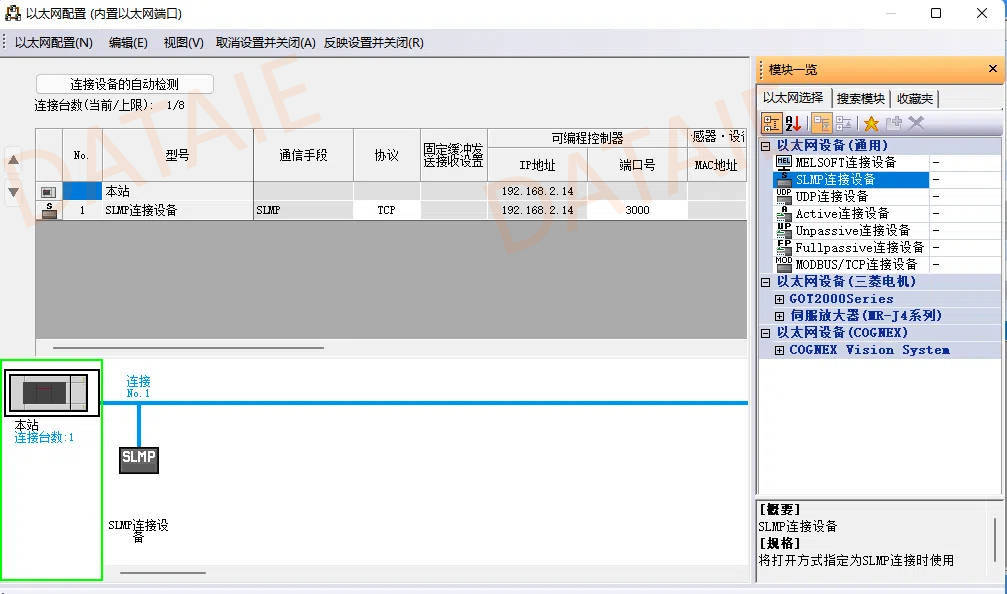Screen dimensions: 1007x594
Task: Click the A-Z alphabetical sort icon
Action: point(793,123)
